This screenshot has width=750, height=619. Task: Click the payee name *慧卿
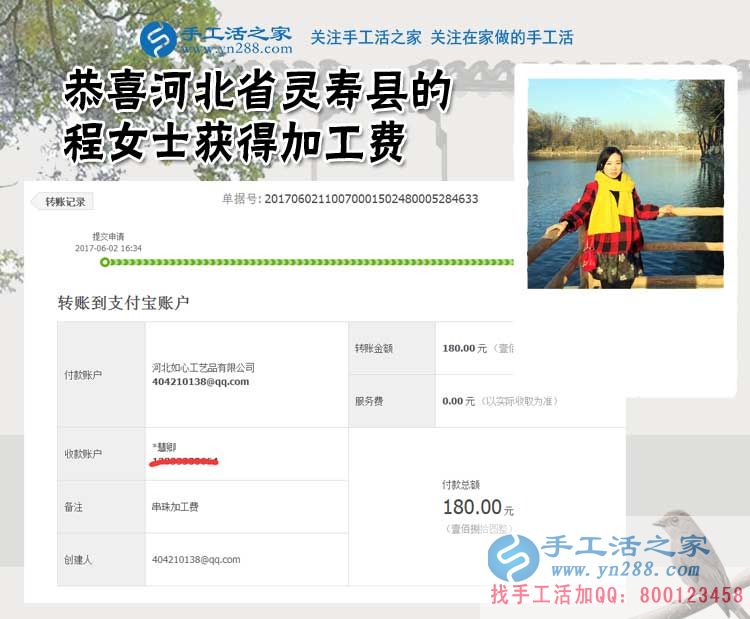[x=164, y=447]
